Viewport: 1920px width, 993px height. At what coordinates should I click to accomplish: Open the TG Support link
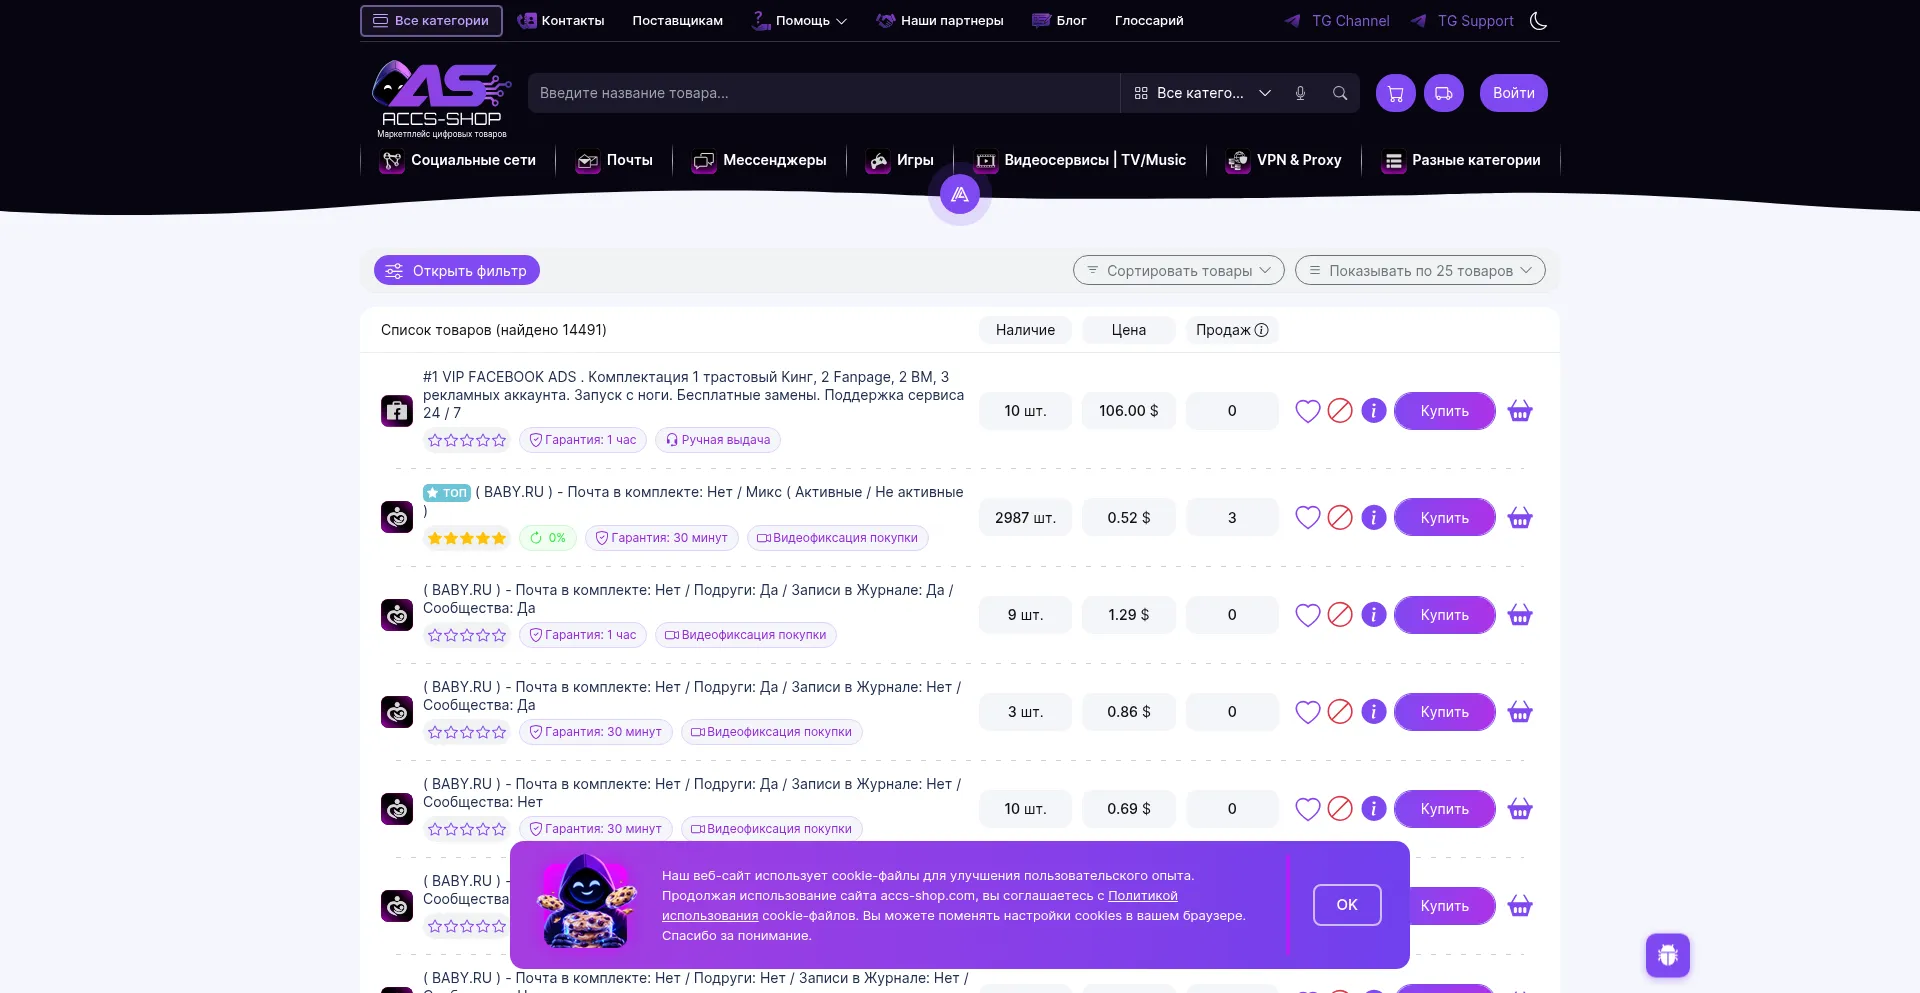point(1463,21)
